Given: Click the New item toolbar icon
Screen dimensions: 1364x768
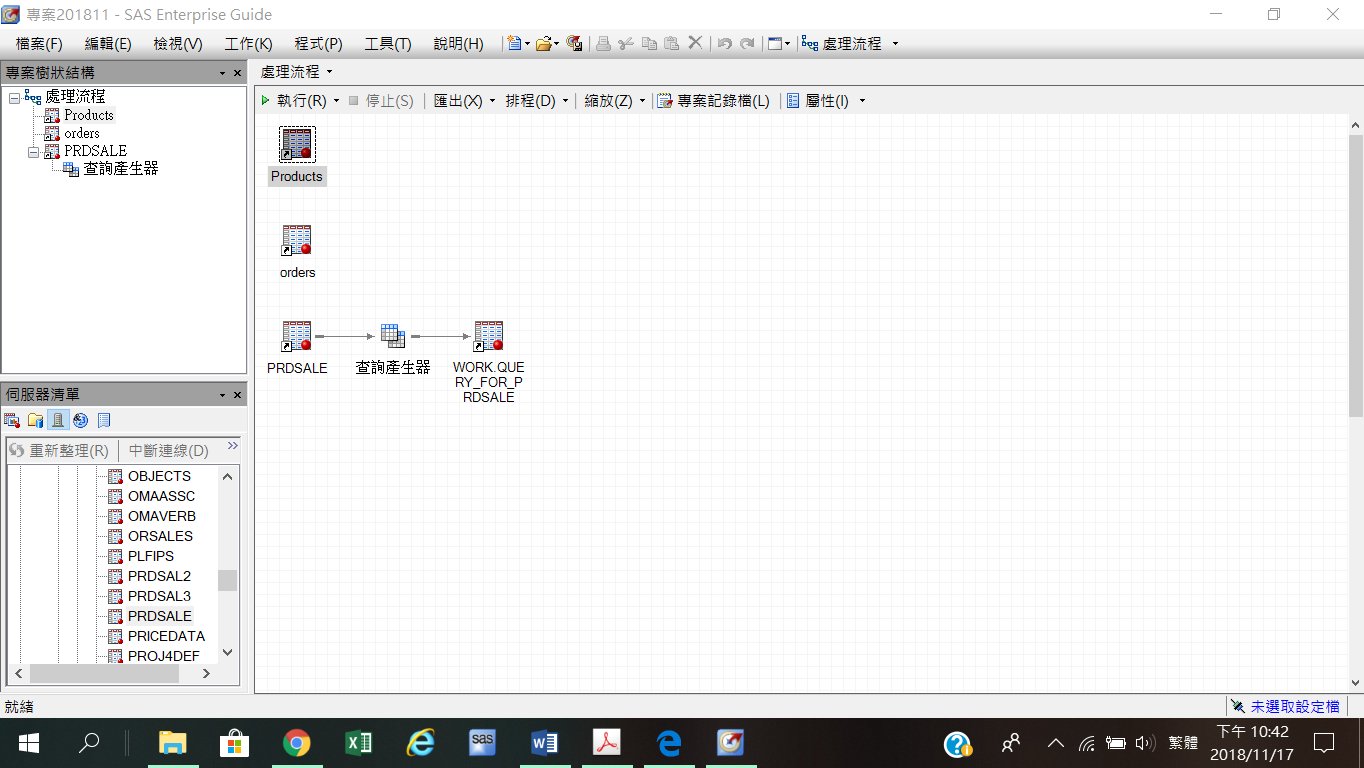Looking at the screenshot, I should click(514, 43).
